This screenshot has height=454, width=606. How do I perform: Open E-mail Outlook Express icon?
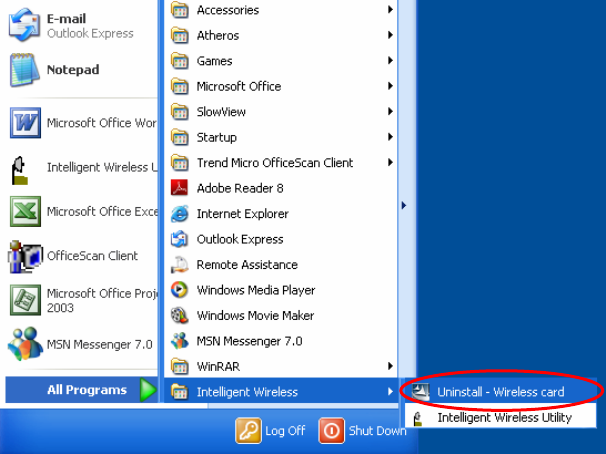24,26
